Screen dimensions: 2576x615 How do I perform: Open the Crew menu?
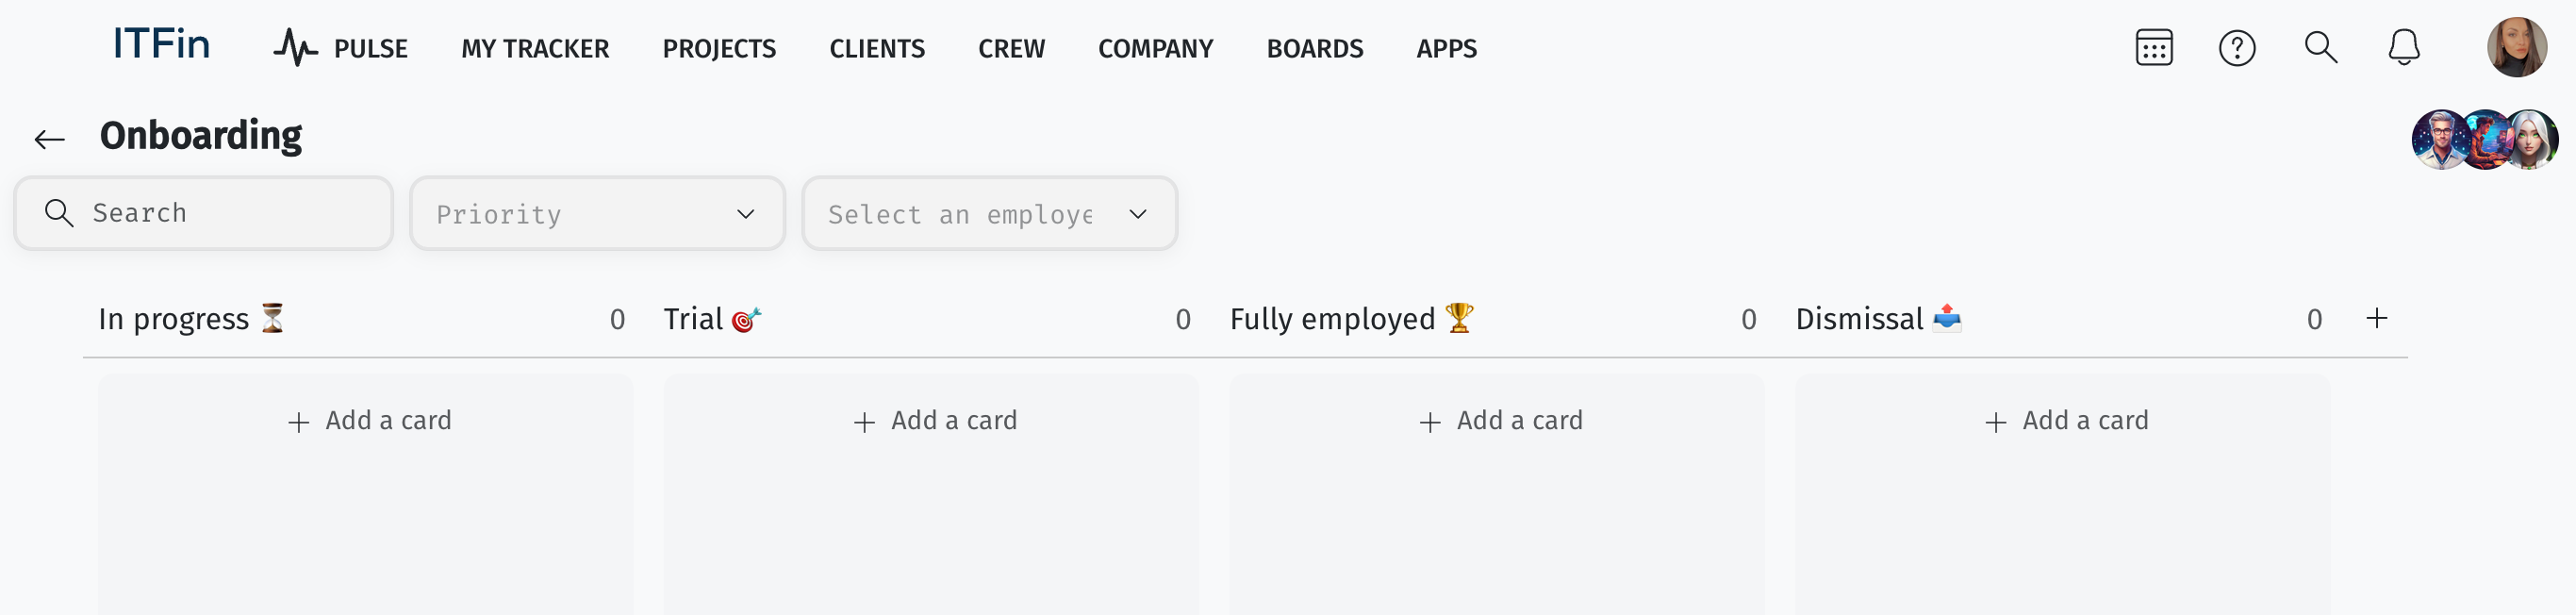(1011, 48)
